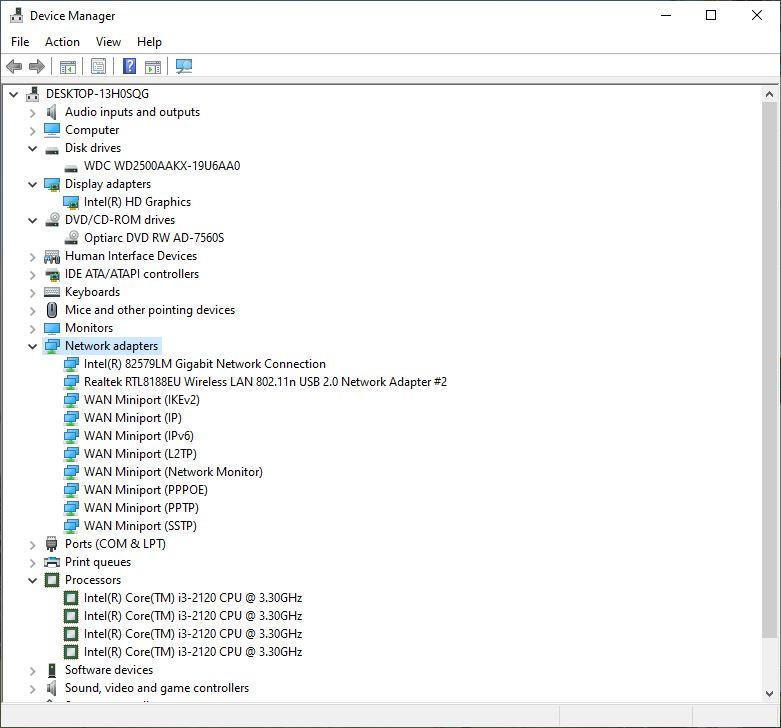Collapse the DESKTOP-13H0SQG root node
Screen dimensions: 781x728
tap(14, 94)
